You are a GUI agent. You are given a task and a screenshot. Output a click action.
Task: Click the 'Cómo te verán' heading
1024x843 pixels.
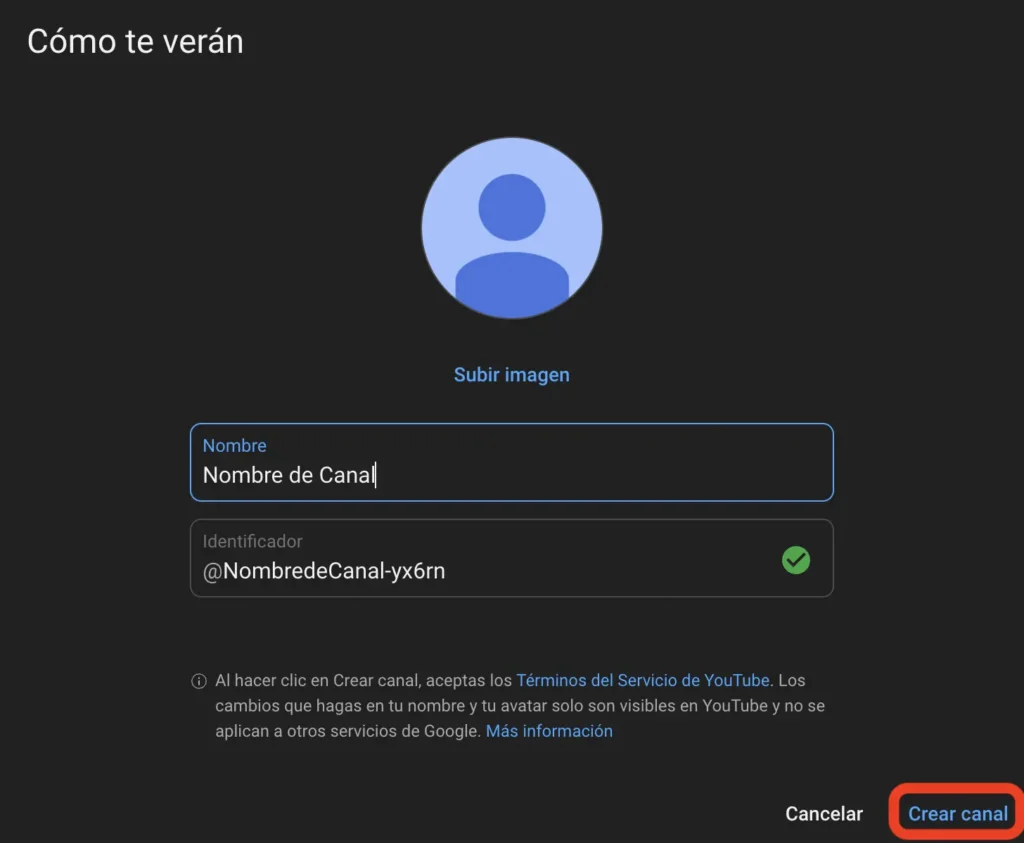pyautogui.click(x=135, y=42)
